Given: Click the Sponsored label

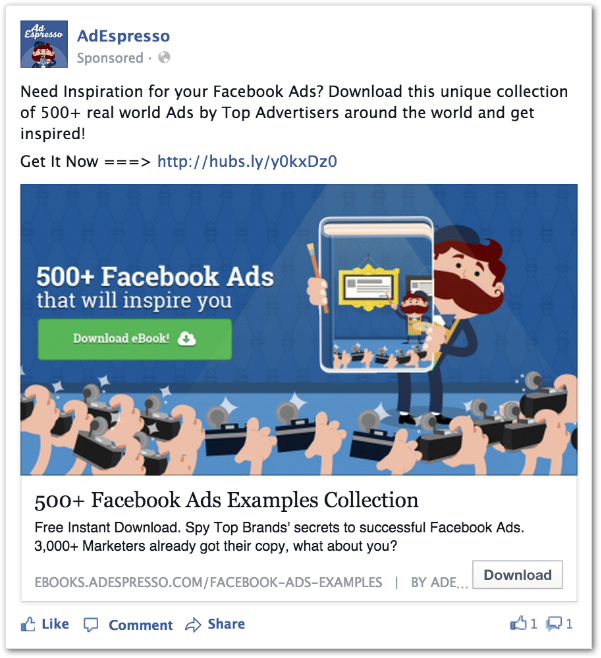Looking at the screenshot, I should 110,58.
